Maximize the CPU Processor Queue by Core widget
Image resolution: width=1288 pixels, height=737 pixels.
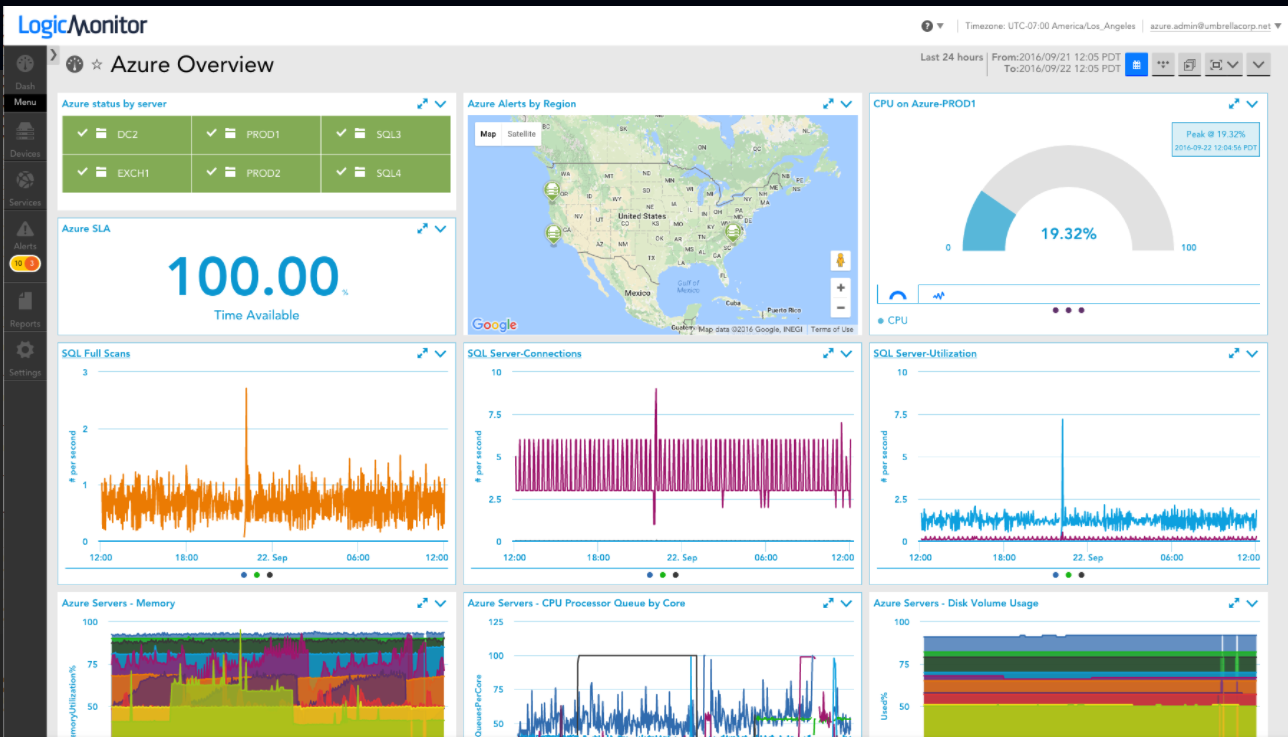(828, 603)
